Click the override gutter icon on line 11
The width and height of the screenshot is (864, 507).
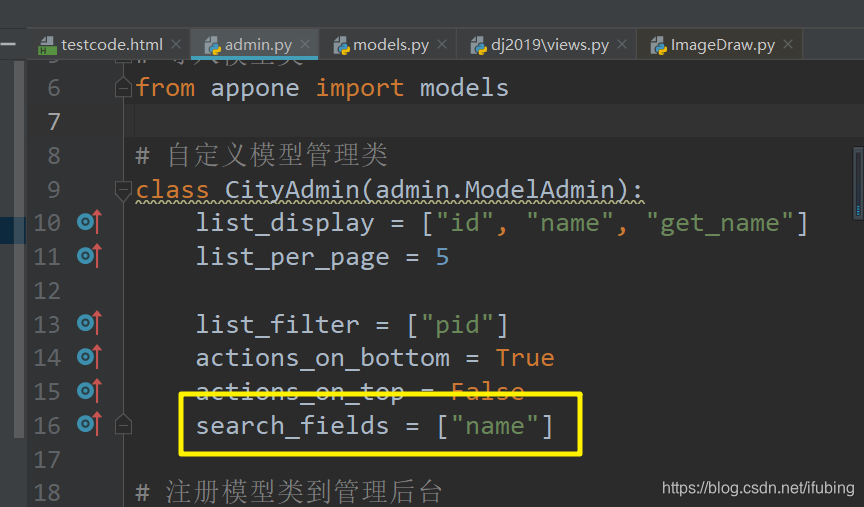tap(90, 256)
